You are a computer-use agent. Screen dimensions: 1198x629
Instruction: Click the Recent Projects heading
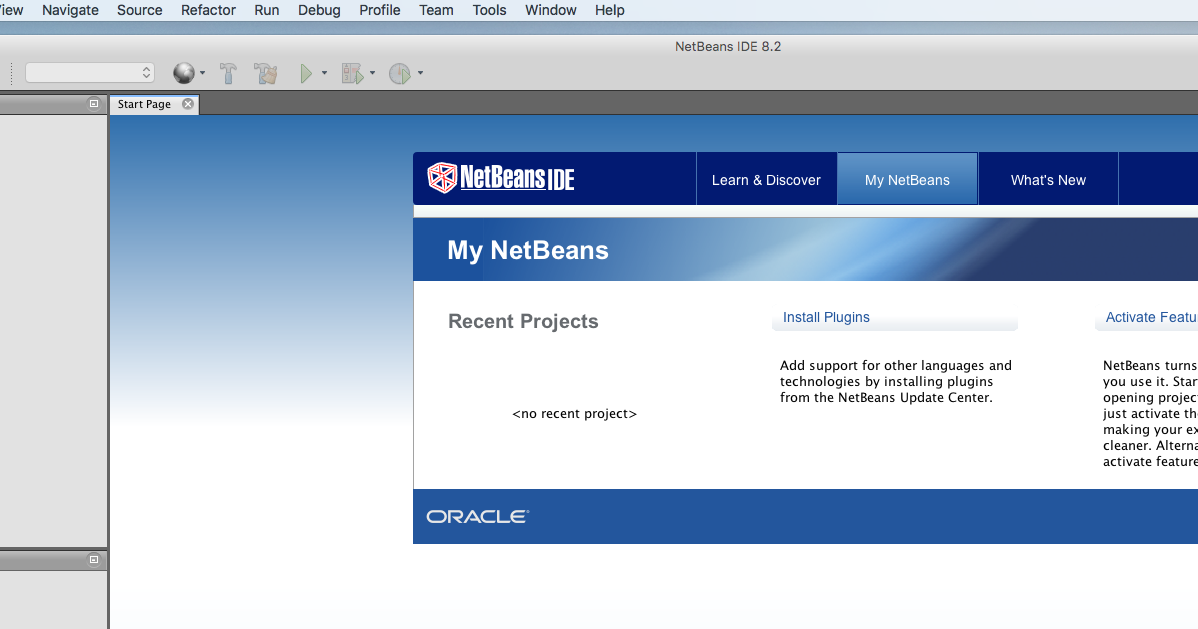coord(523,321)
